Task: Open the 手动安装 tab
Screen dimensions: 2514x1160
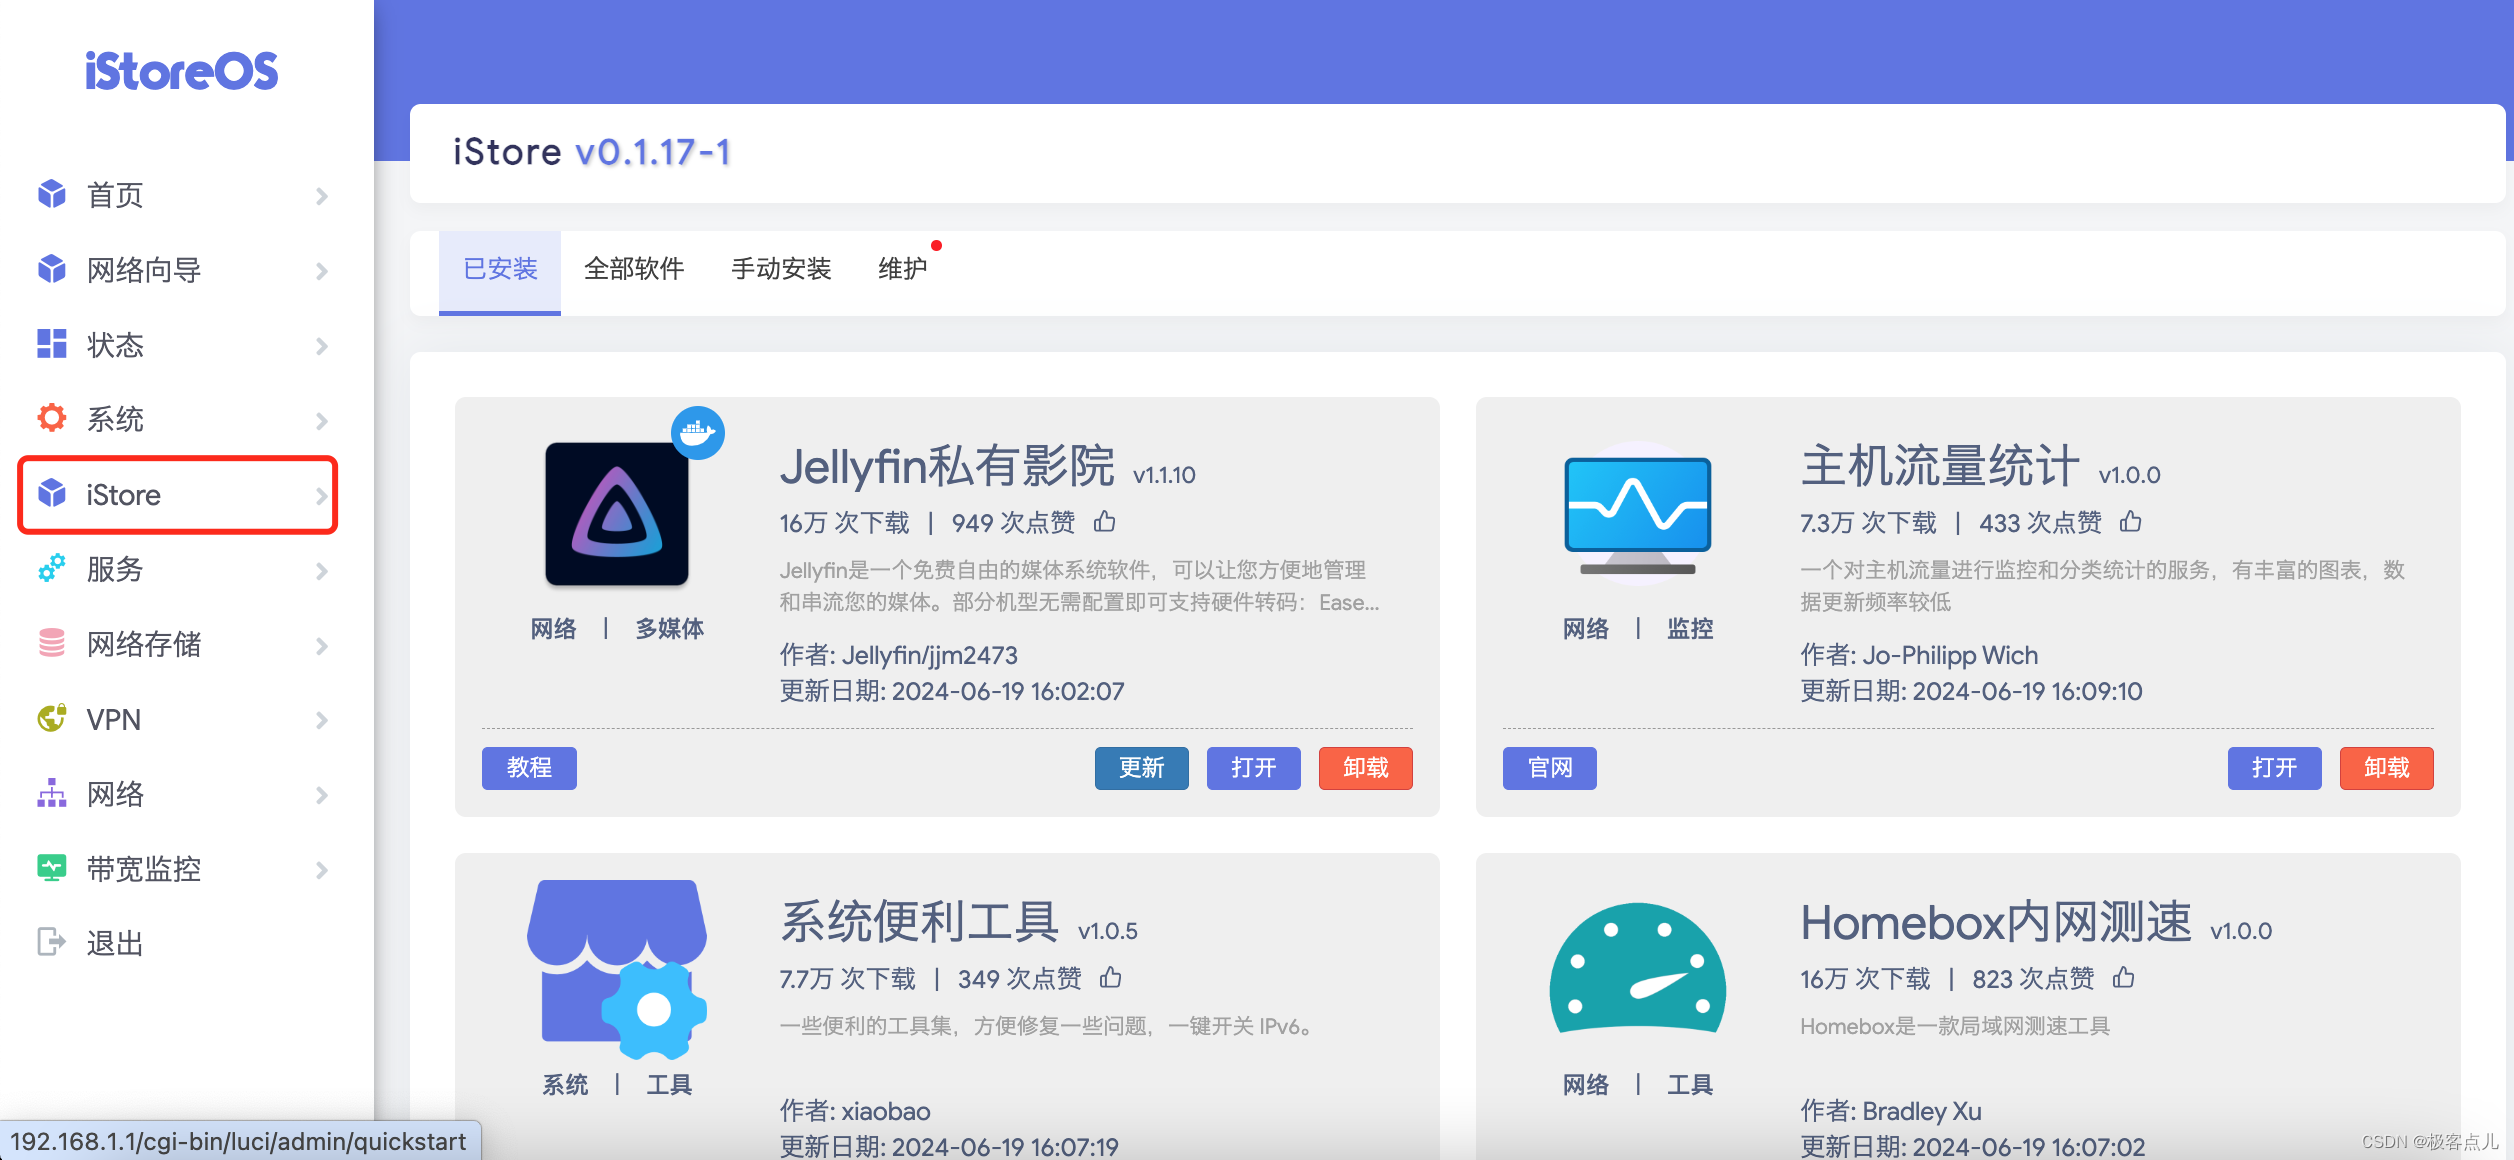Action: [781, 269]
